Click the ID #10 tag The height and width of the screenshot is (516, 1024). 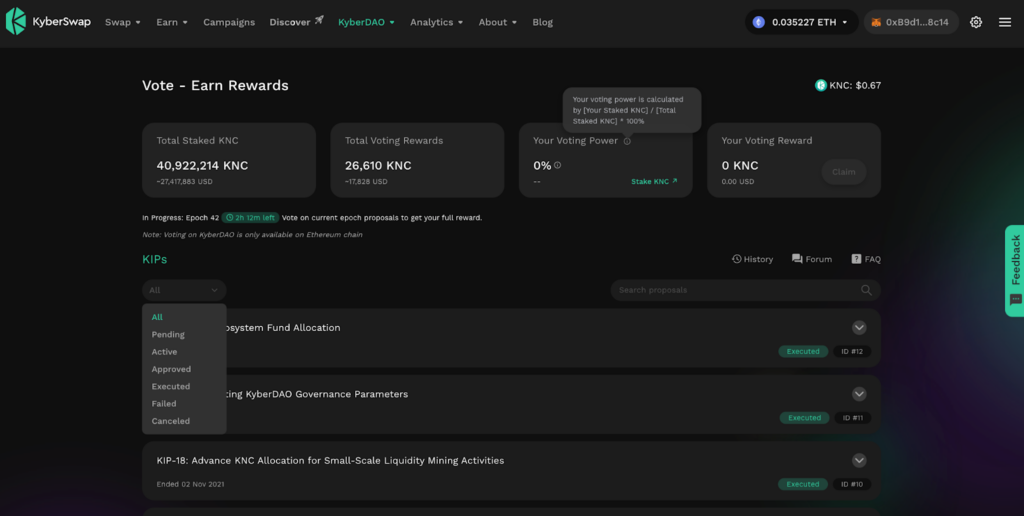click(x=852, y=484)
